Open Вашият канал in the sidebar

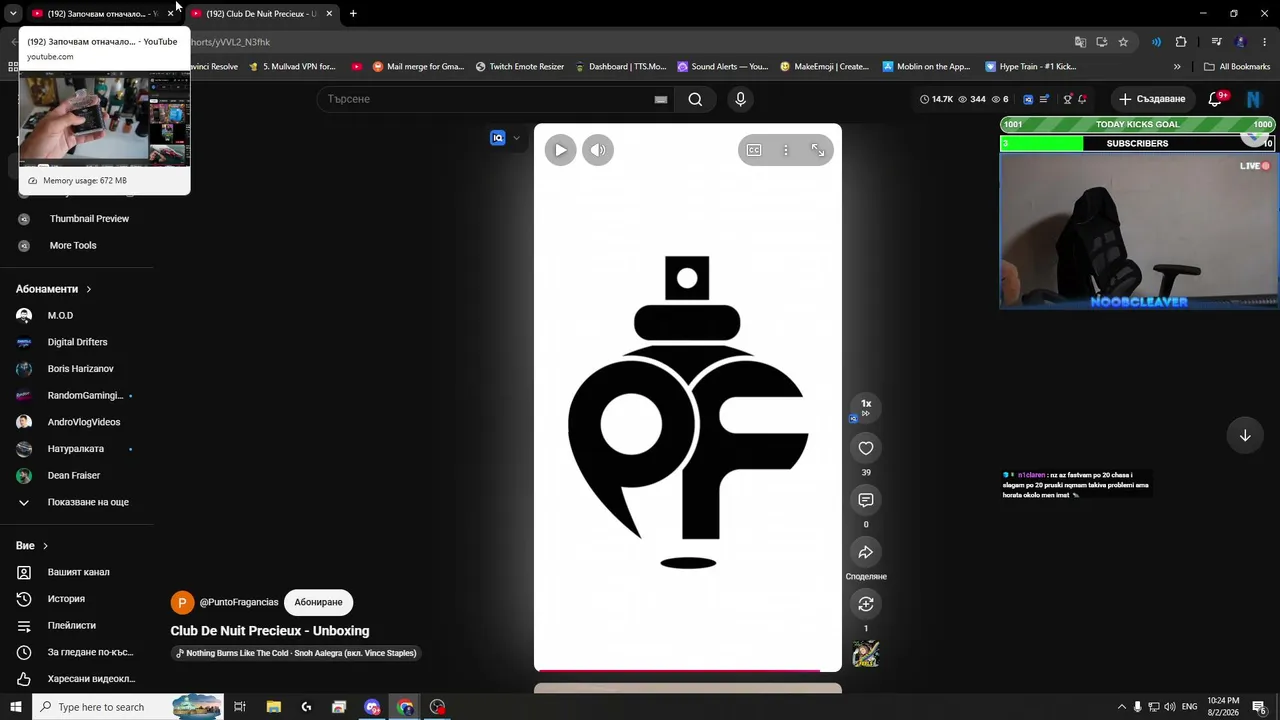pyautogui.click(x=76, y=572)
